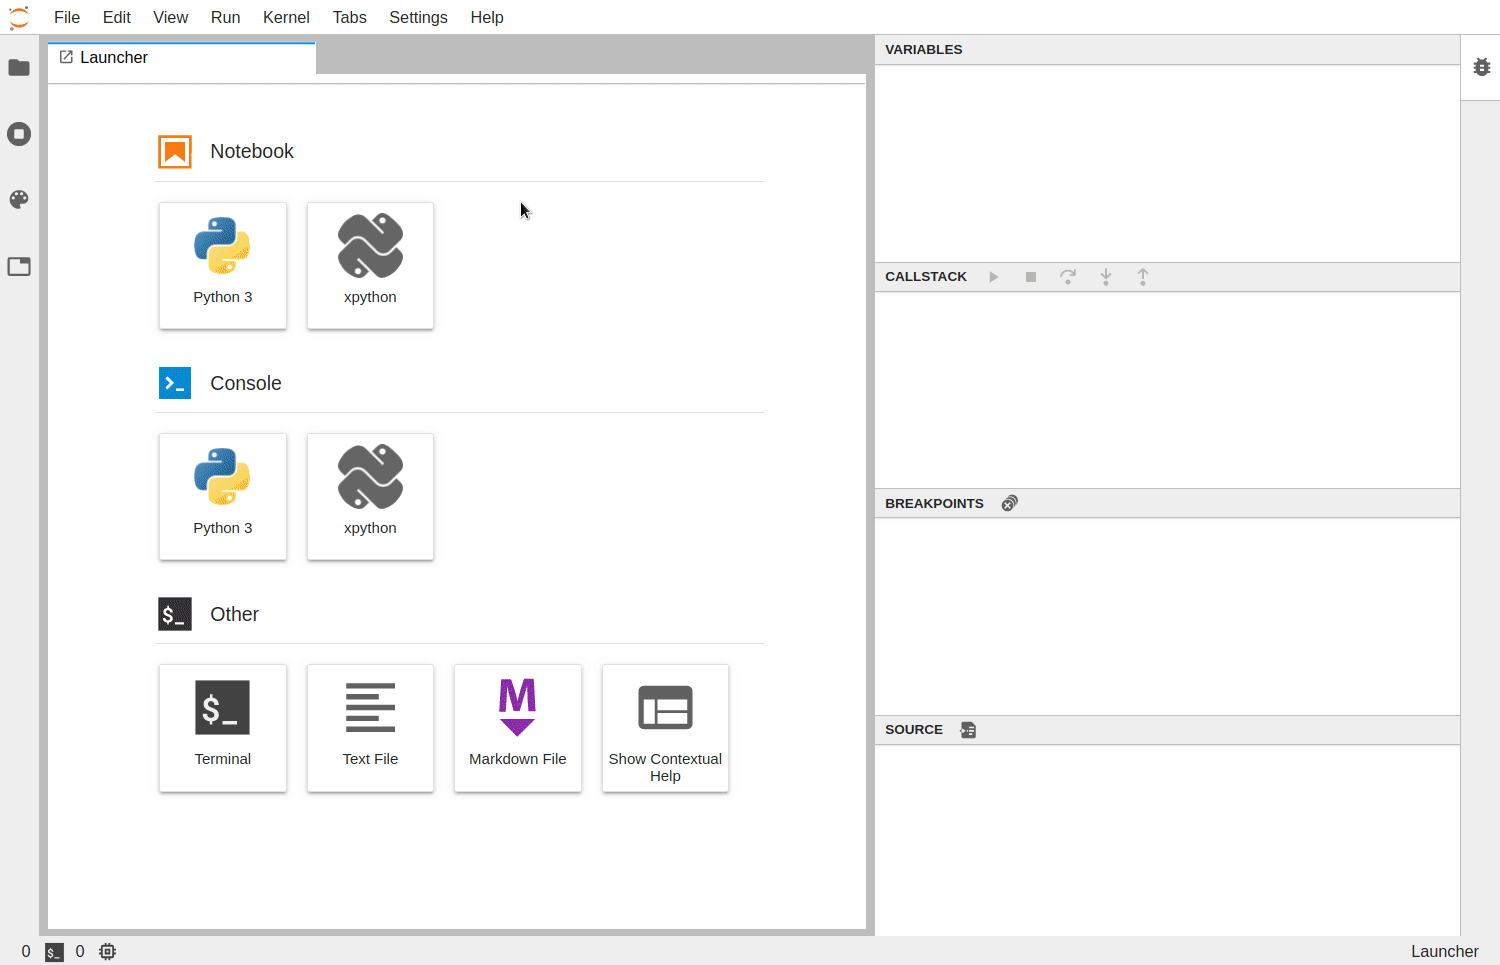Show running terminals and kernels panel
Viewport: 1500px width, 965px height.
click(x=19, y=133)
